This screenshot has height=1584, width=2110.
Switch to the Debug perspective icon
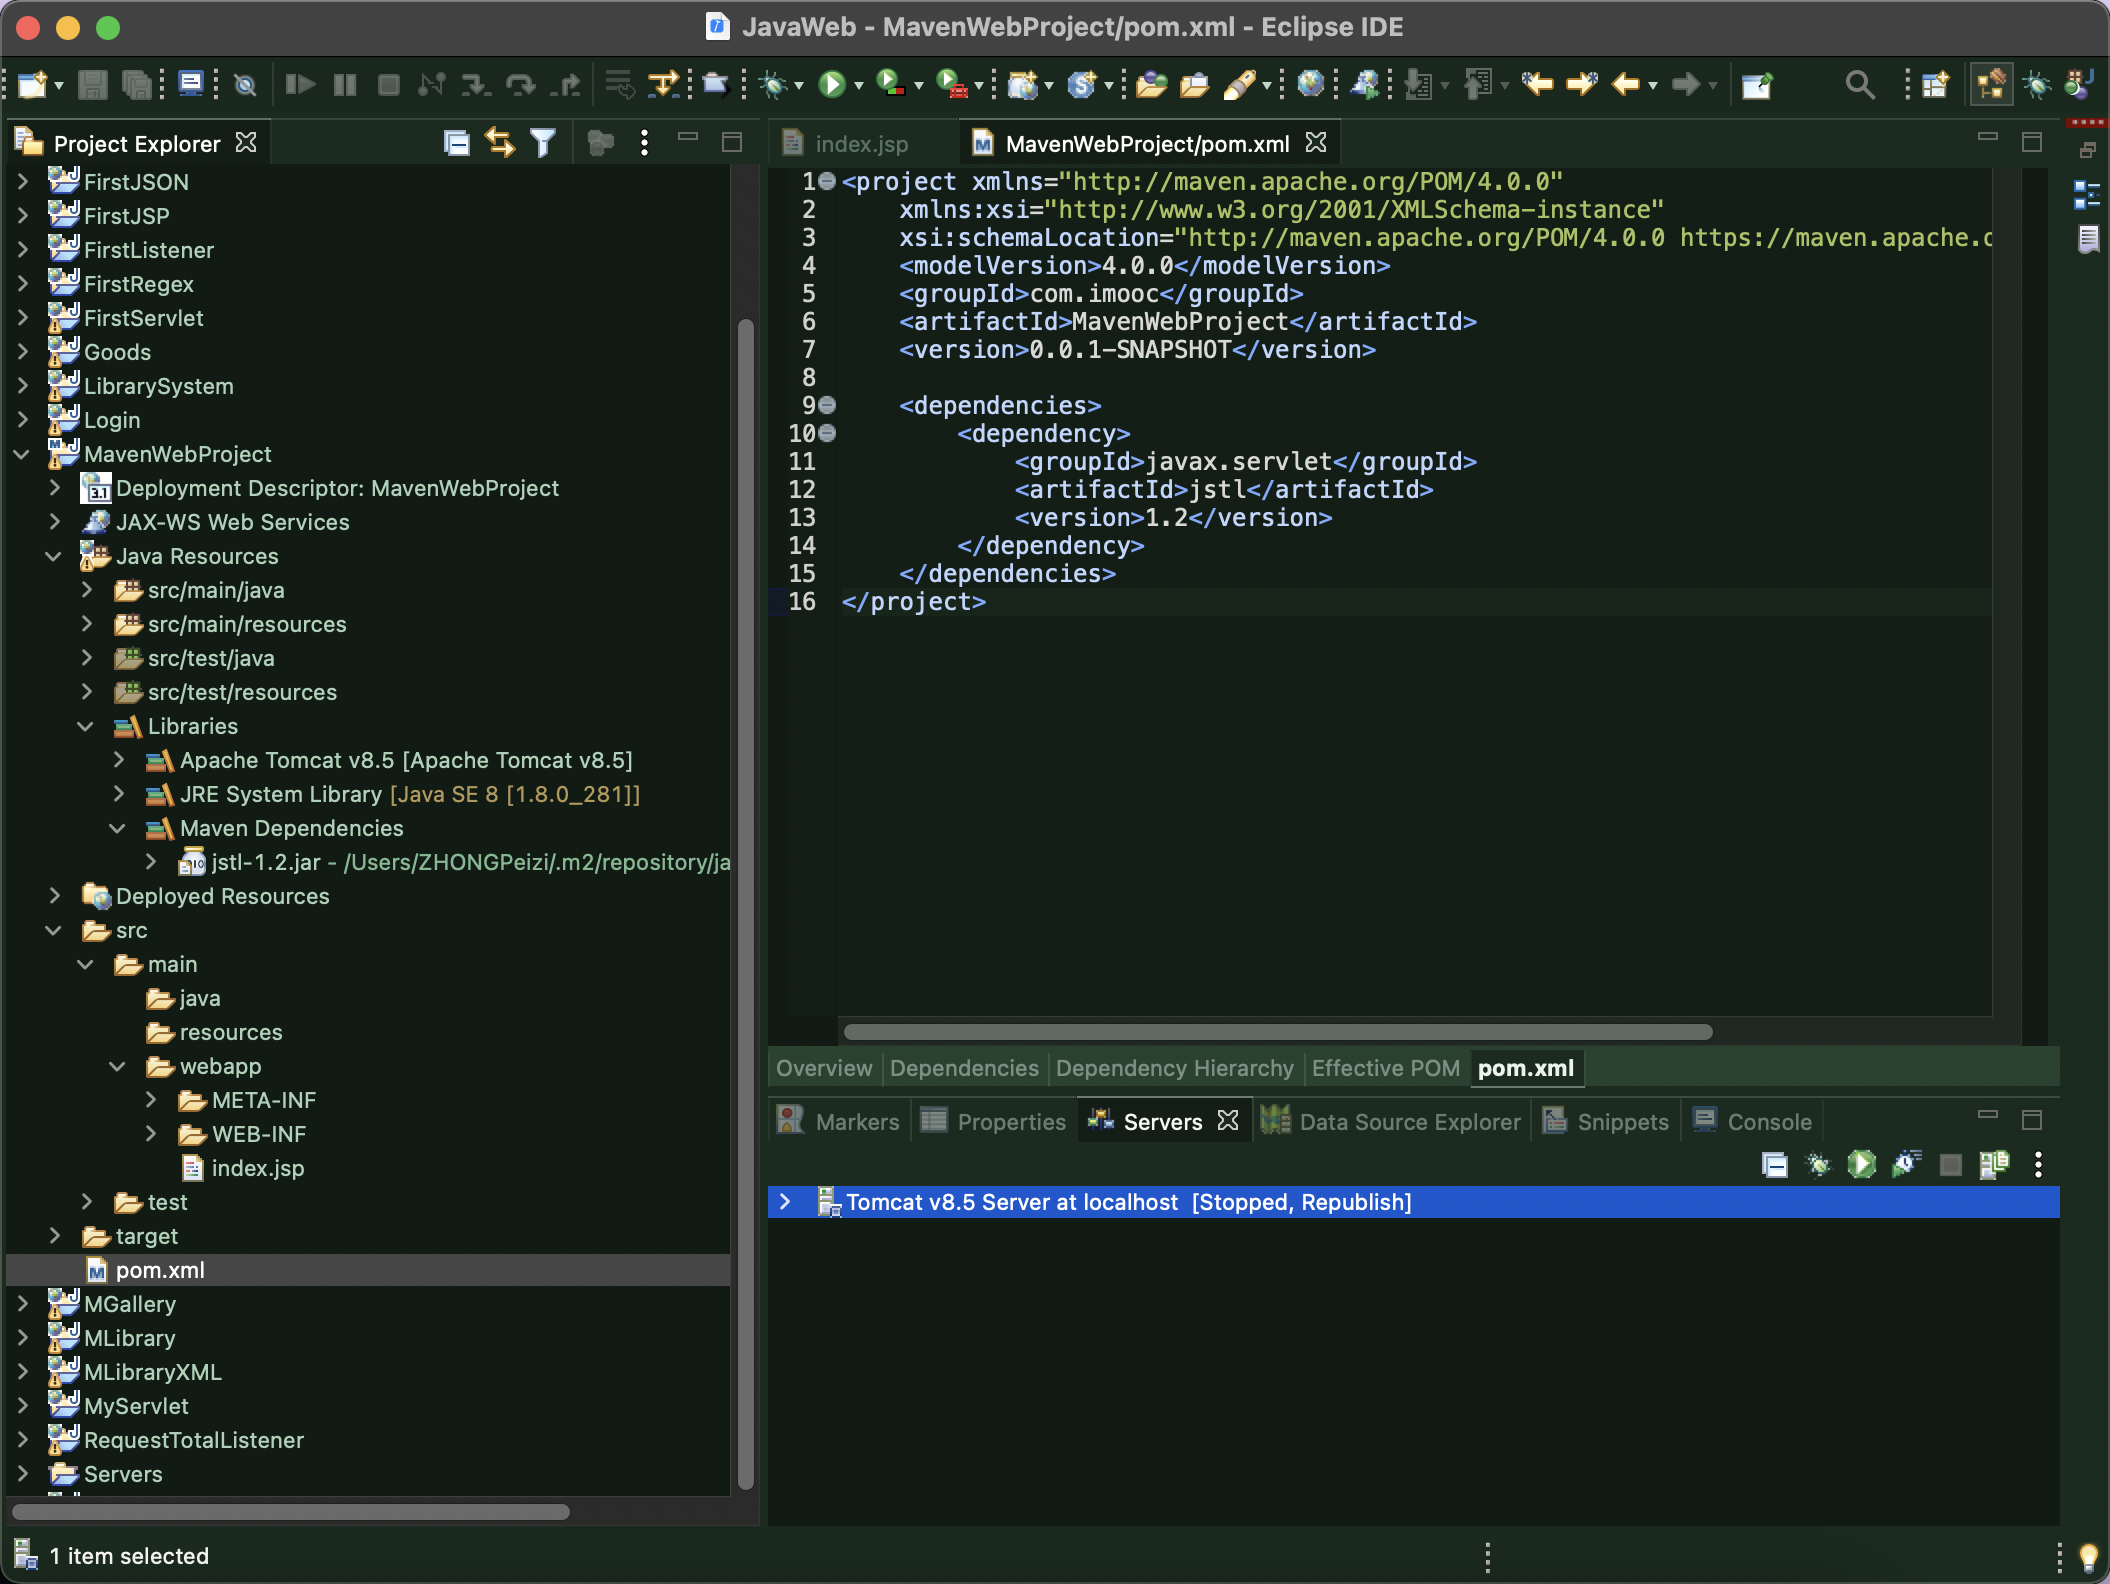(2036, 85)
